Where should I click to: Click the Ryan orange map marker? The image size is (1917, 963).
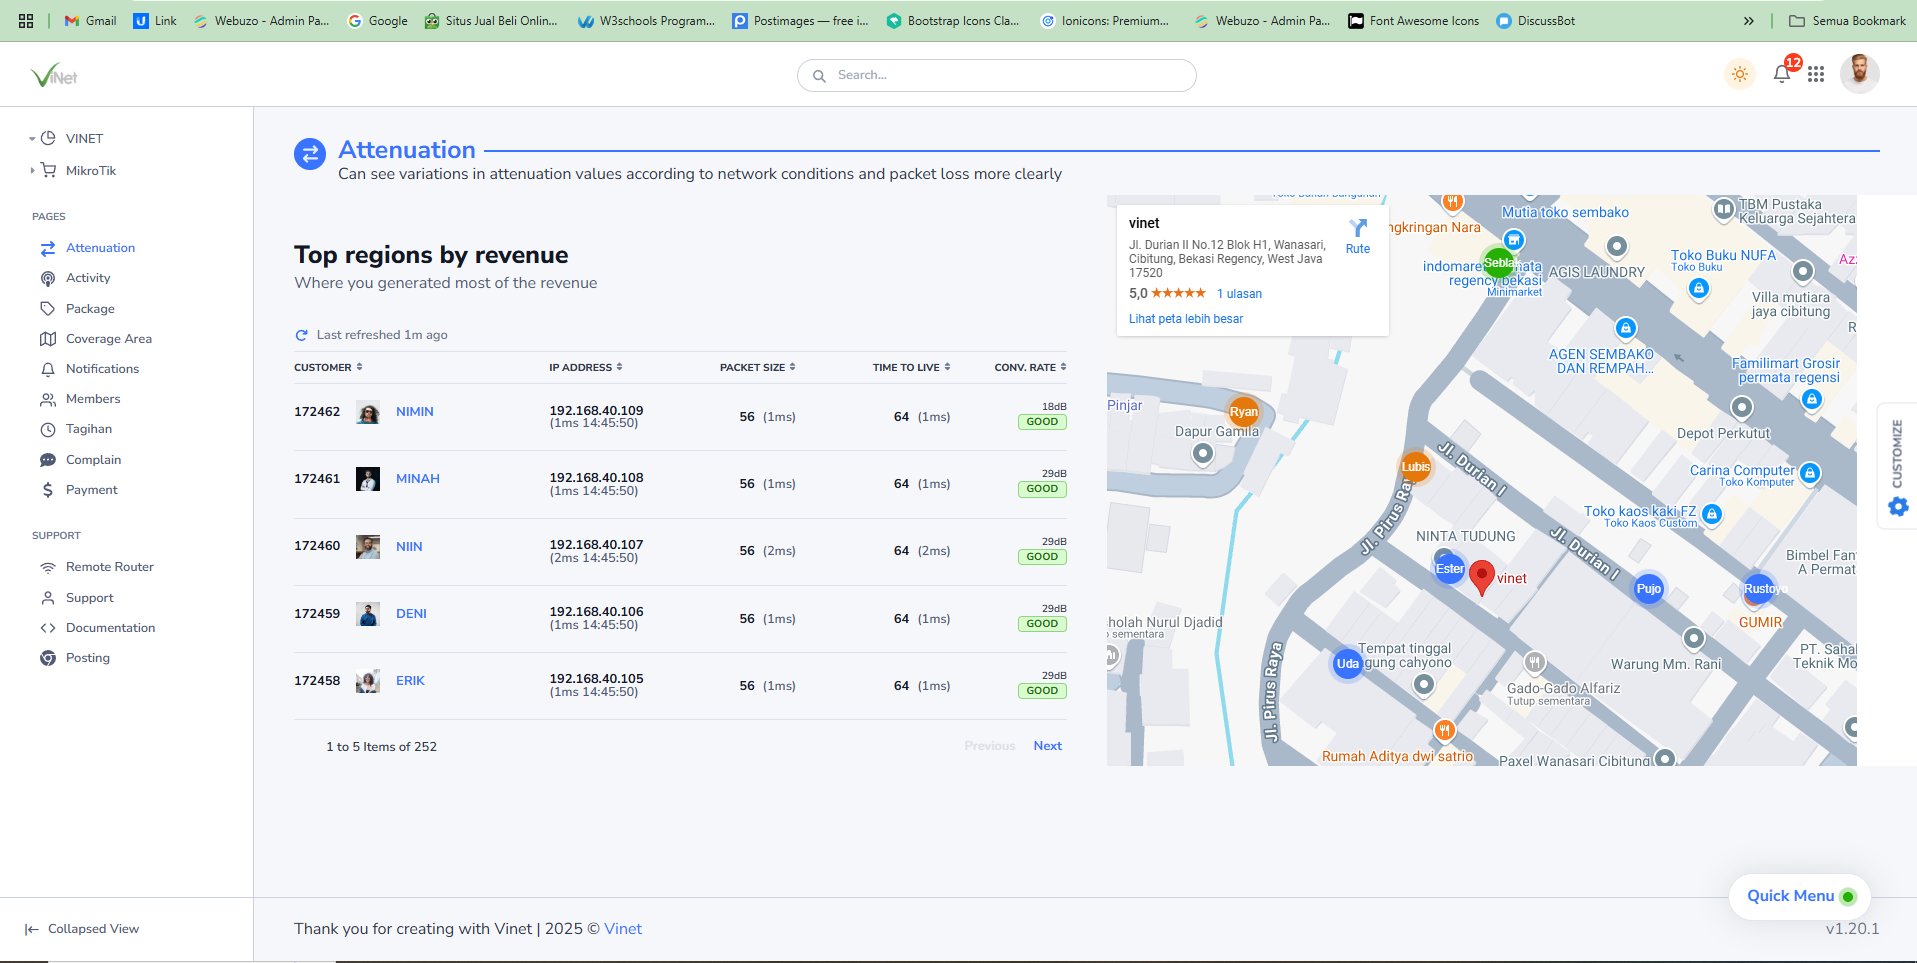pyautogui.click(x=1244, y=412)
